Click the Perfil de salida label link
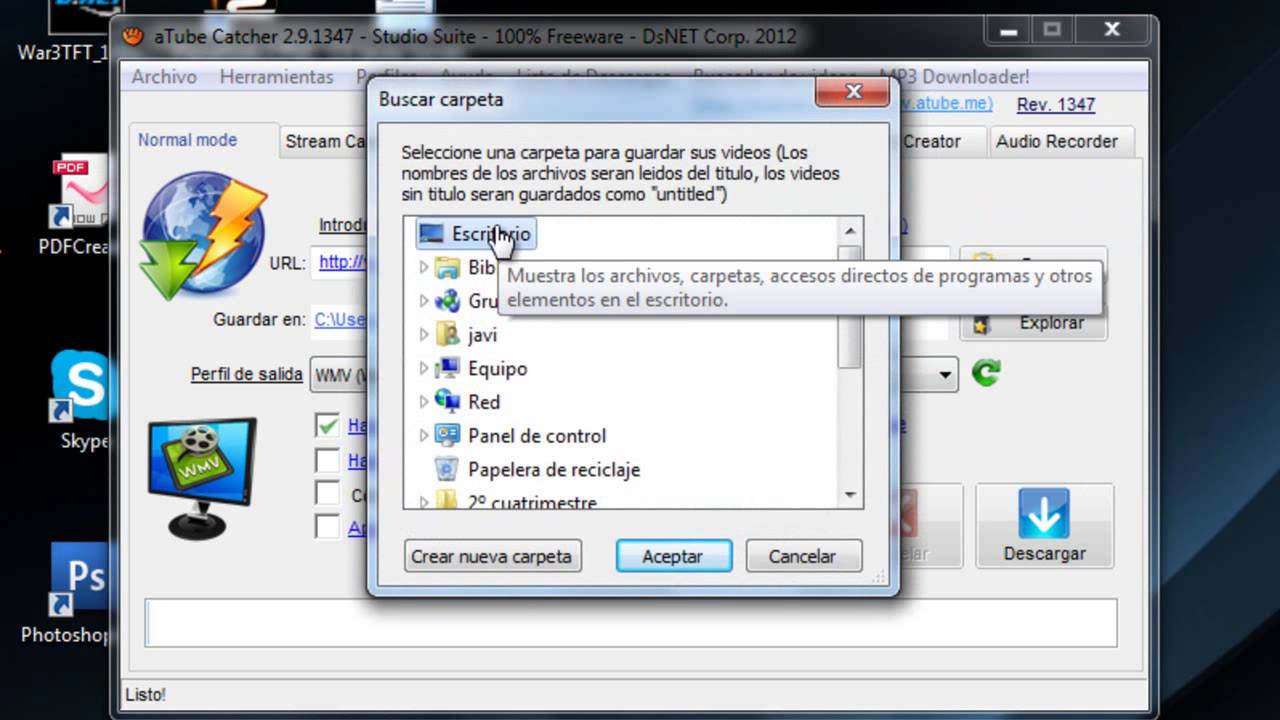Image resolution: width=1280 pixels, height=720 pixels. point(247,374)
